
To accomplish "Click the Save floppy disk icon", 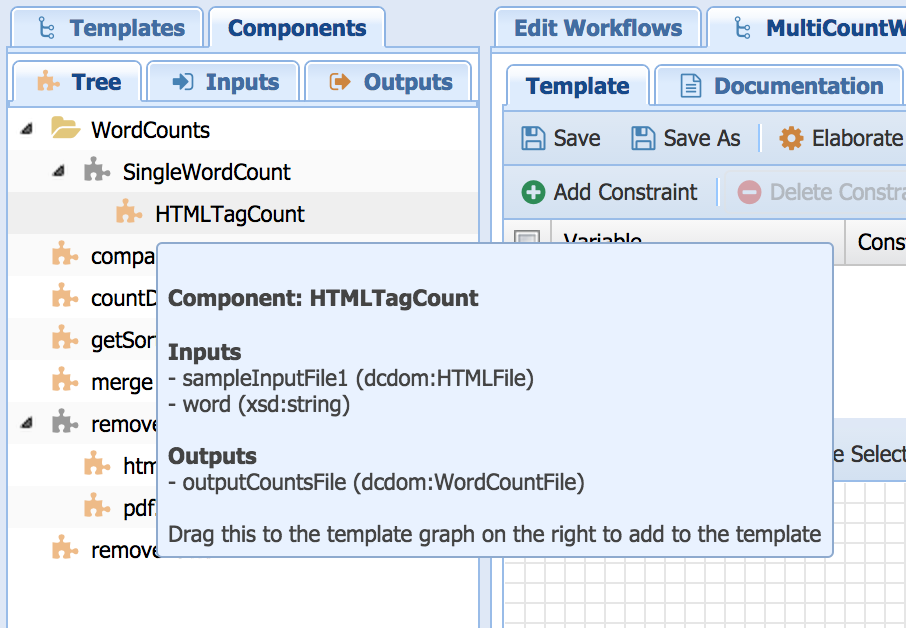I will click(x=534, y=138).
